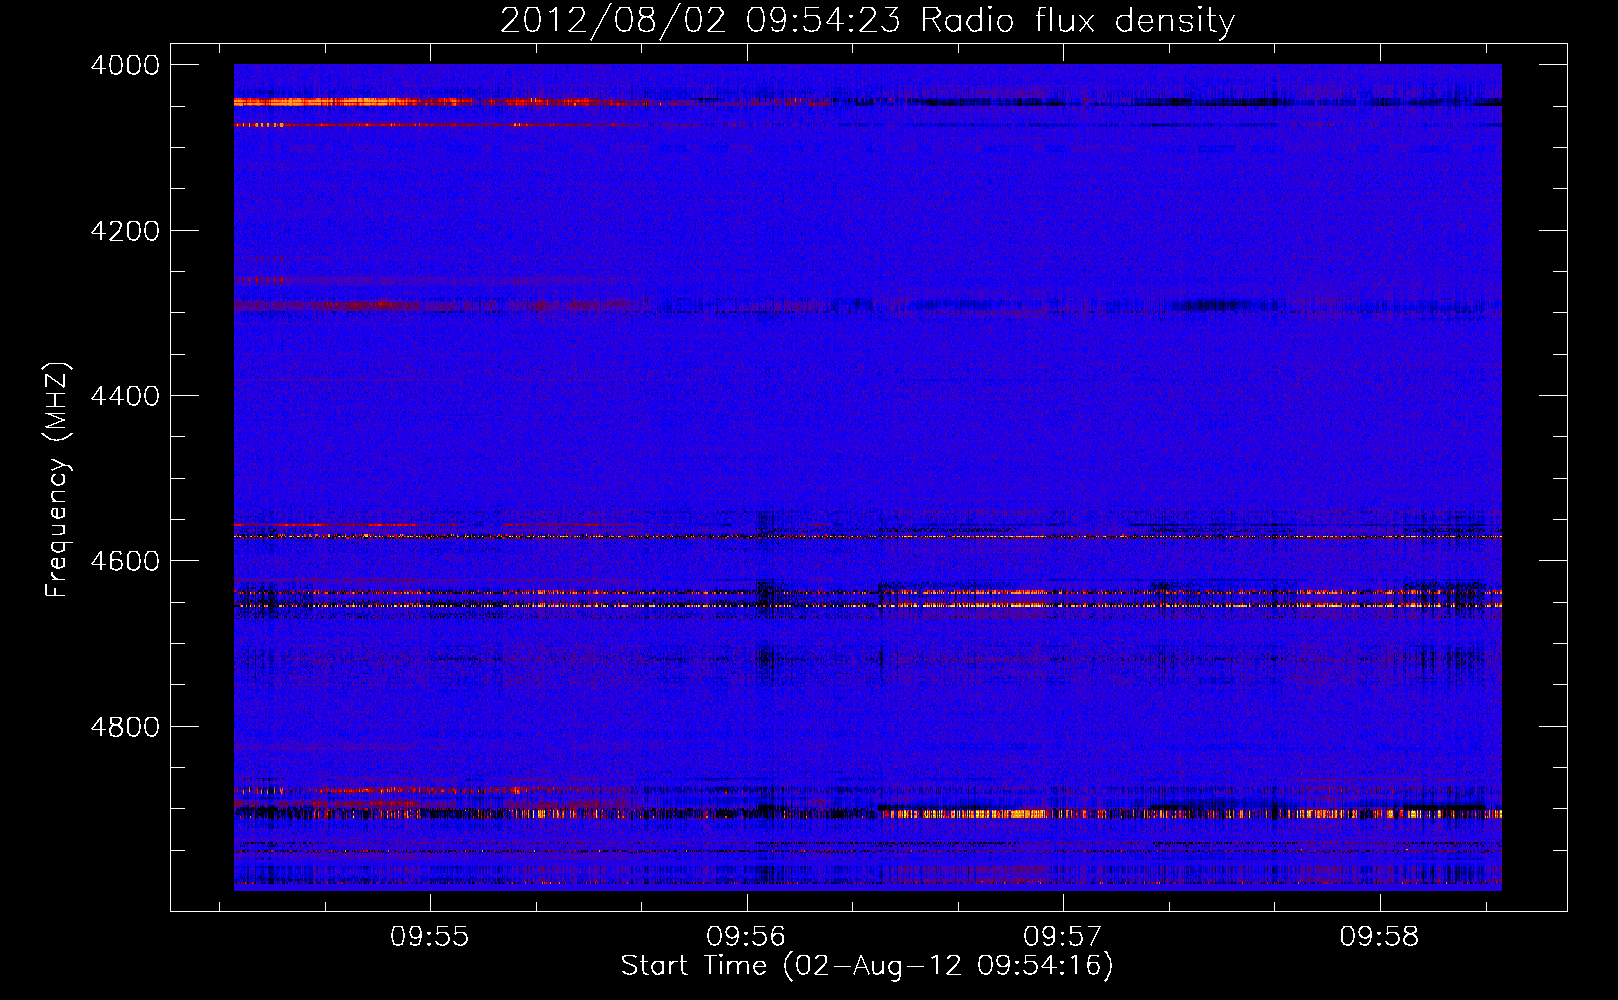Click the 4800 frequency tick label

click(125, 726)
